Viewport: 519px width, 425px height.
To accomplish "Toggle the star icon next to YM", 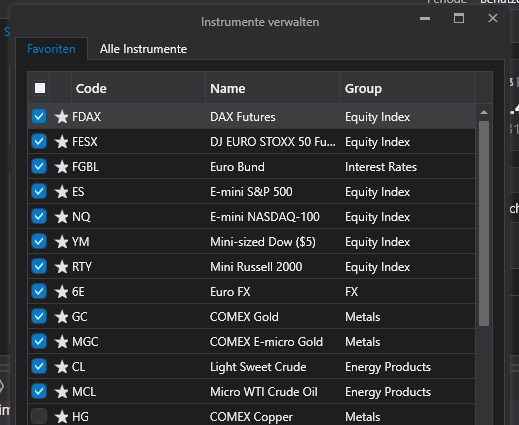I will click(x=62, y=242).
